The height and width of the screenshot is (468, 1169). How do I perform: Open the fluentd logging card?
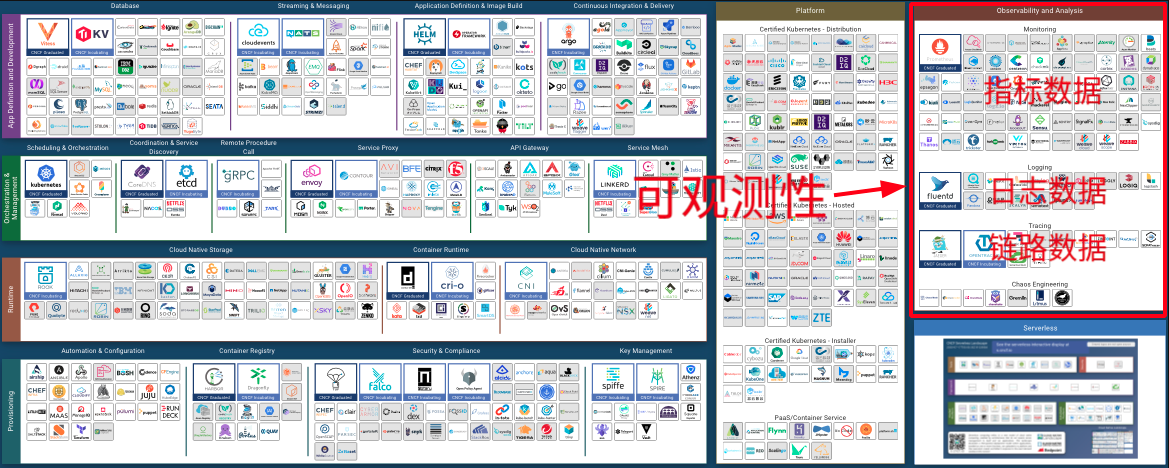tap(939, 192)
